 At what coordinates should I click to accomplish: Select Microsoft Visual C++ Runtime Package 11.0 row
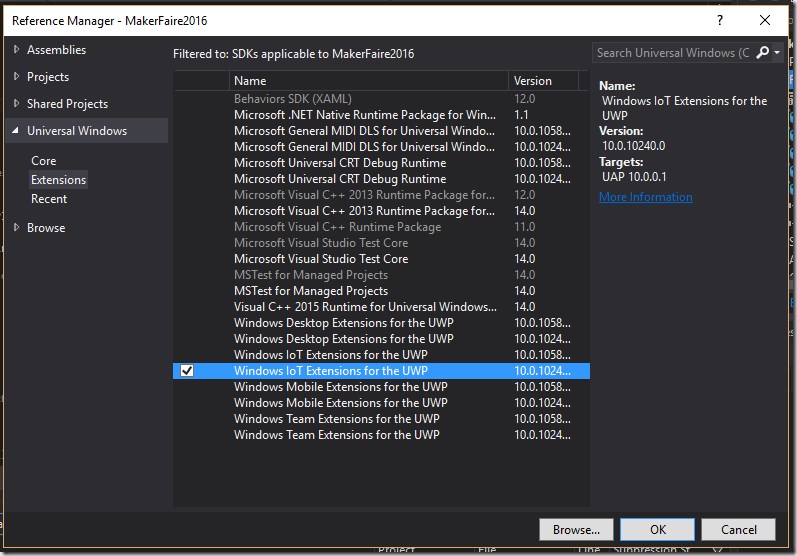(381, 227)
